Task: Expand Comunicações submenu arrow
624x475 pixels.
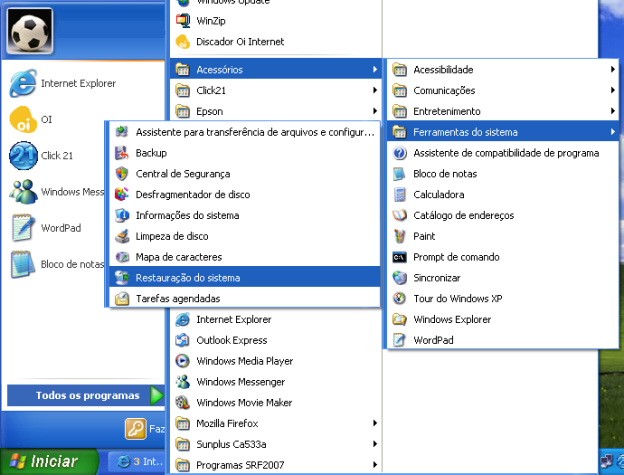Action: (x=613, y=90)
